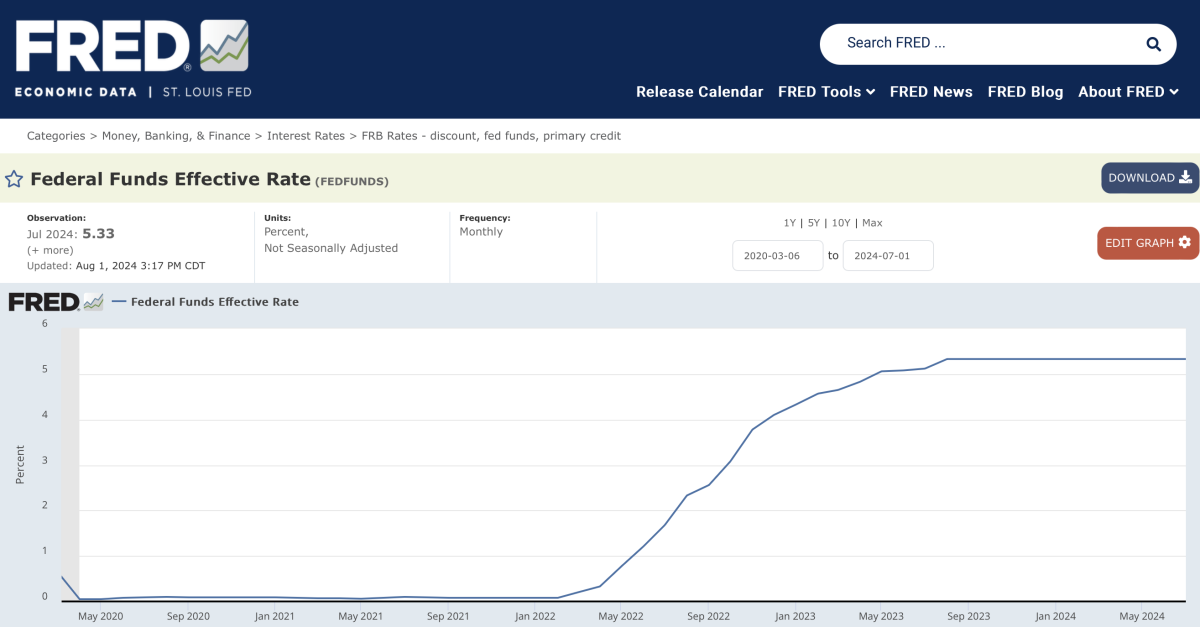Click the search magnifier icon
The width and height of the screenshot is (1200, 627).
coord(1153,44)
